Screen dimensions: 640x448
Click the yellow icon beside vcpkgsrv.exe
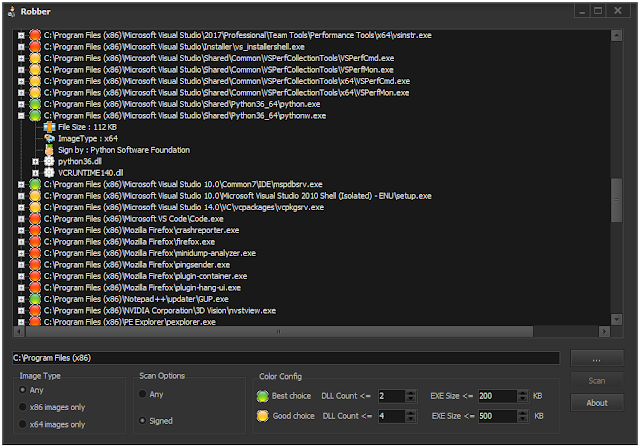(35, 207)
